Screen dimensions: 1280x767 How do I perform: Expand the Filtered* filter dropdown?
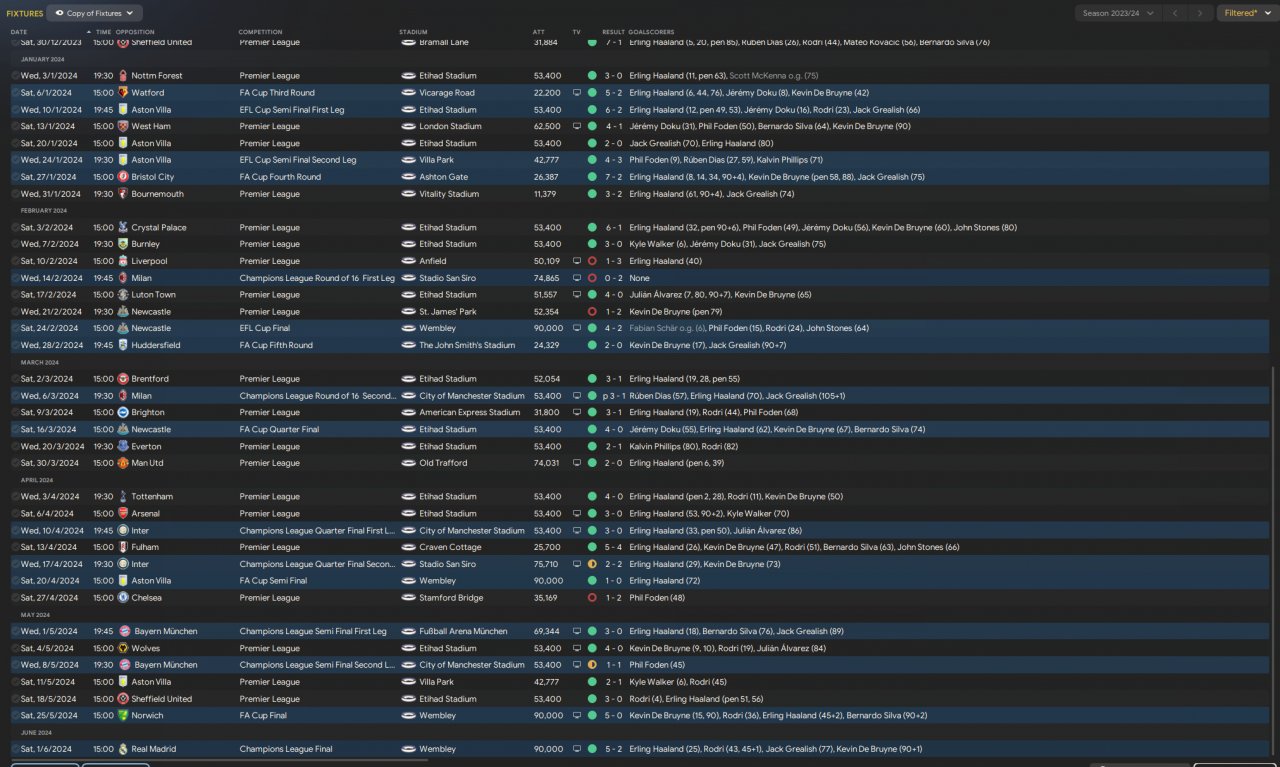click(x=1247, y=13)
